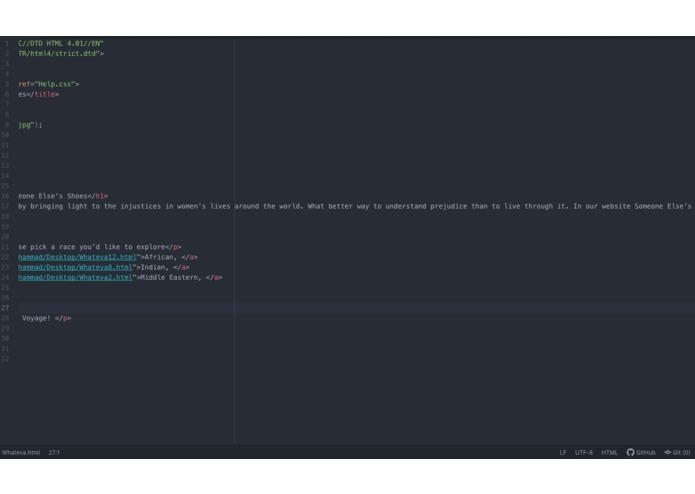Viewport: 695px width, 494px height.
Task: Click the 'C//DTD HTML 4.01//EN"' text on line 1
Action: pyautogui.click(x=61, y=43)
